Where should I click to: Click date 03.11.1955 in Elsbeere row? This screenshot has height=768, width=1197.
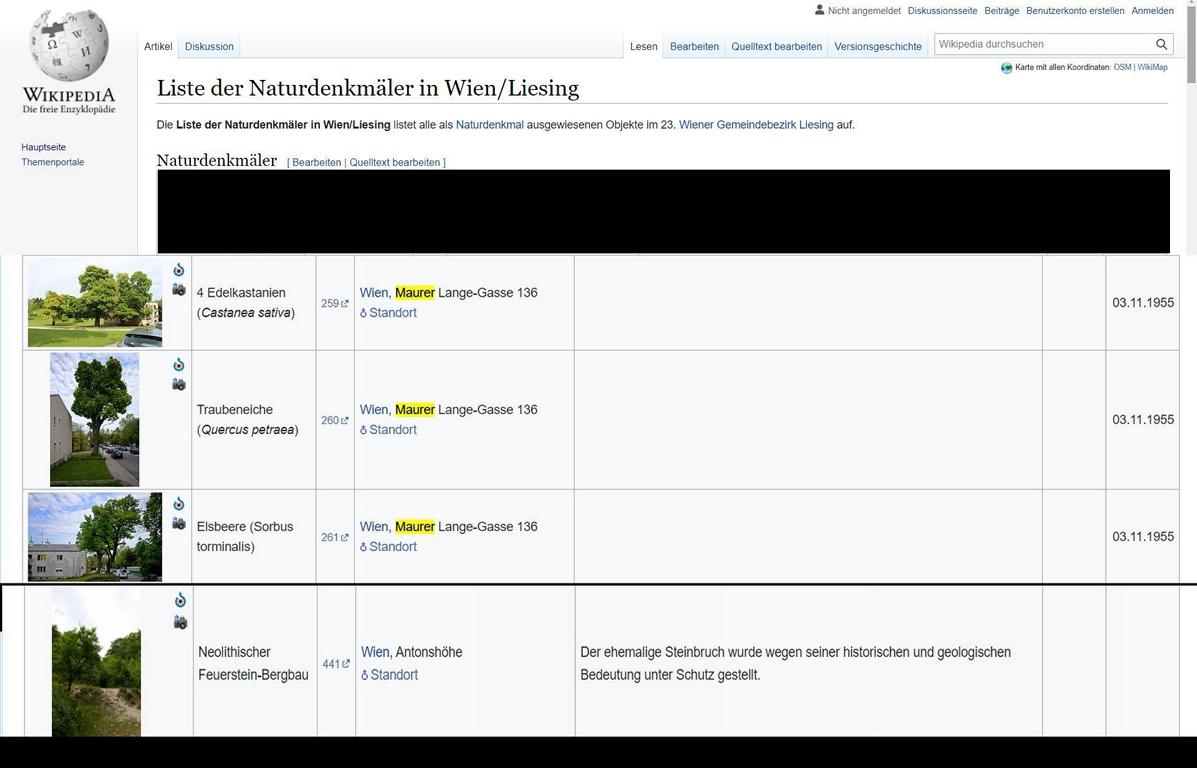(1143, 537)
